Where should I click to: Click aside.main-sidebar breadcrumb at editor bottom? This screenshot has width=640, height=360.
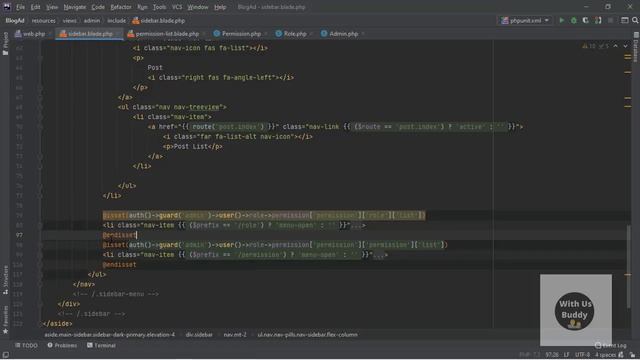(109, 335)
